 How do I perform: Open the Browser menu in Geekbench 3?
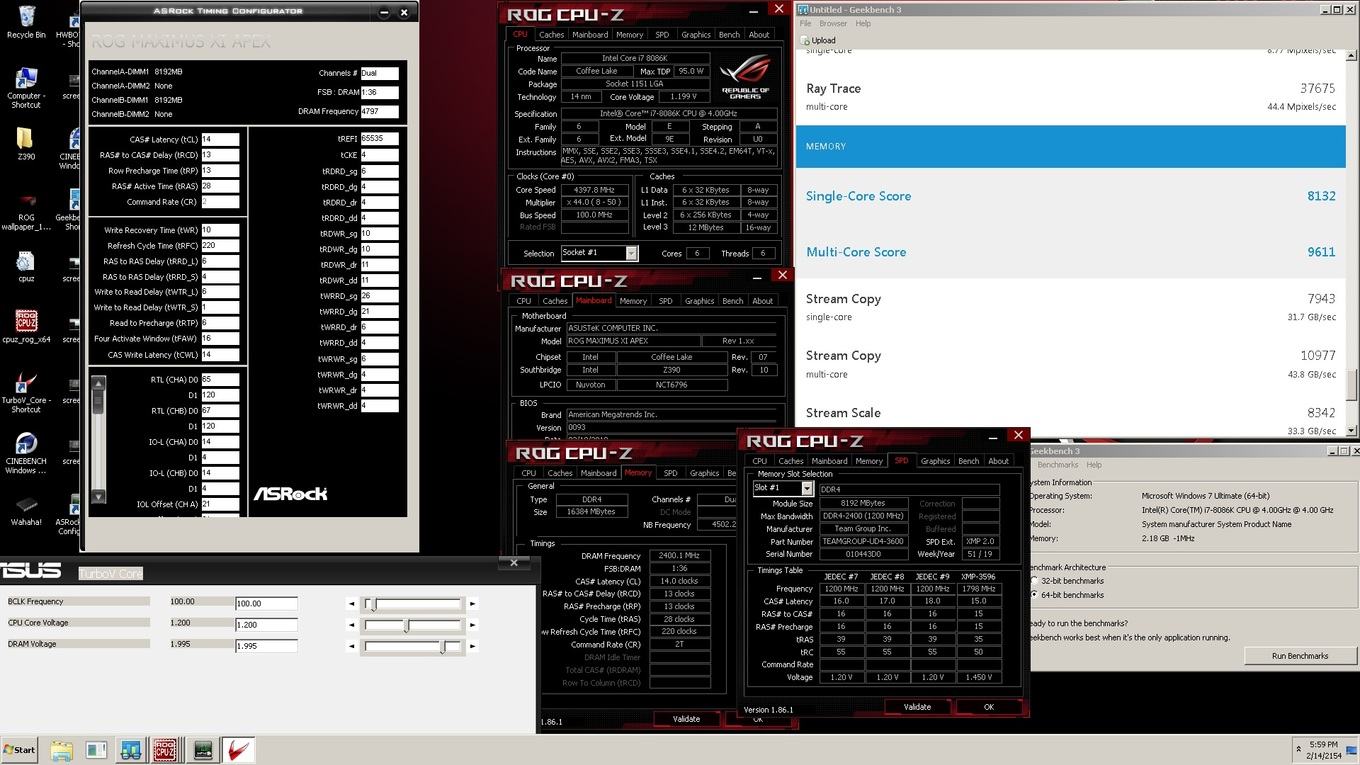[833, 23]
